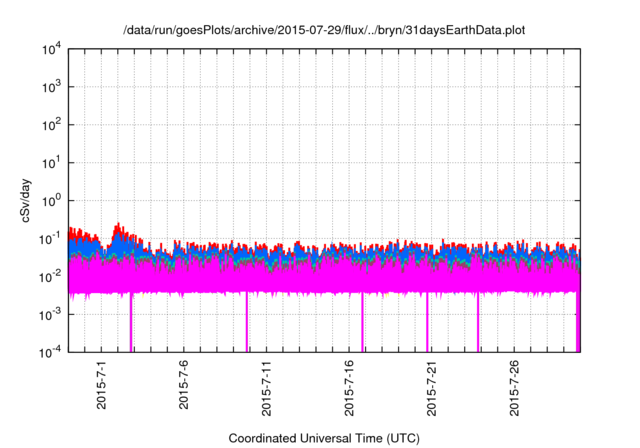Click the 10^-1 y-axis tick label
Image resolution: width=640 pixels, height=448 pixels.
pyautogui.click(x=50, y=239)
